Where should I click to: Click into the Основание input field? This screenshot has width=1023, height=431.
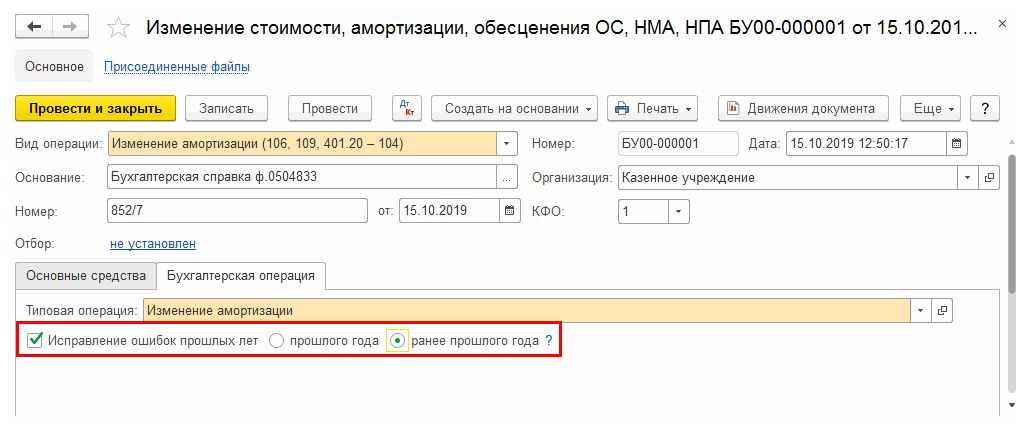[302, 177]
